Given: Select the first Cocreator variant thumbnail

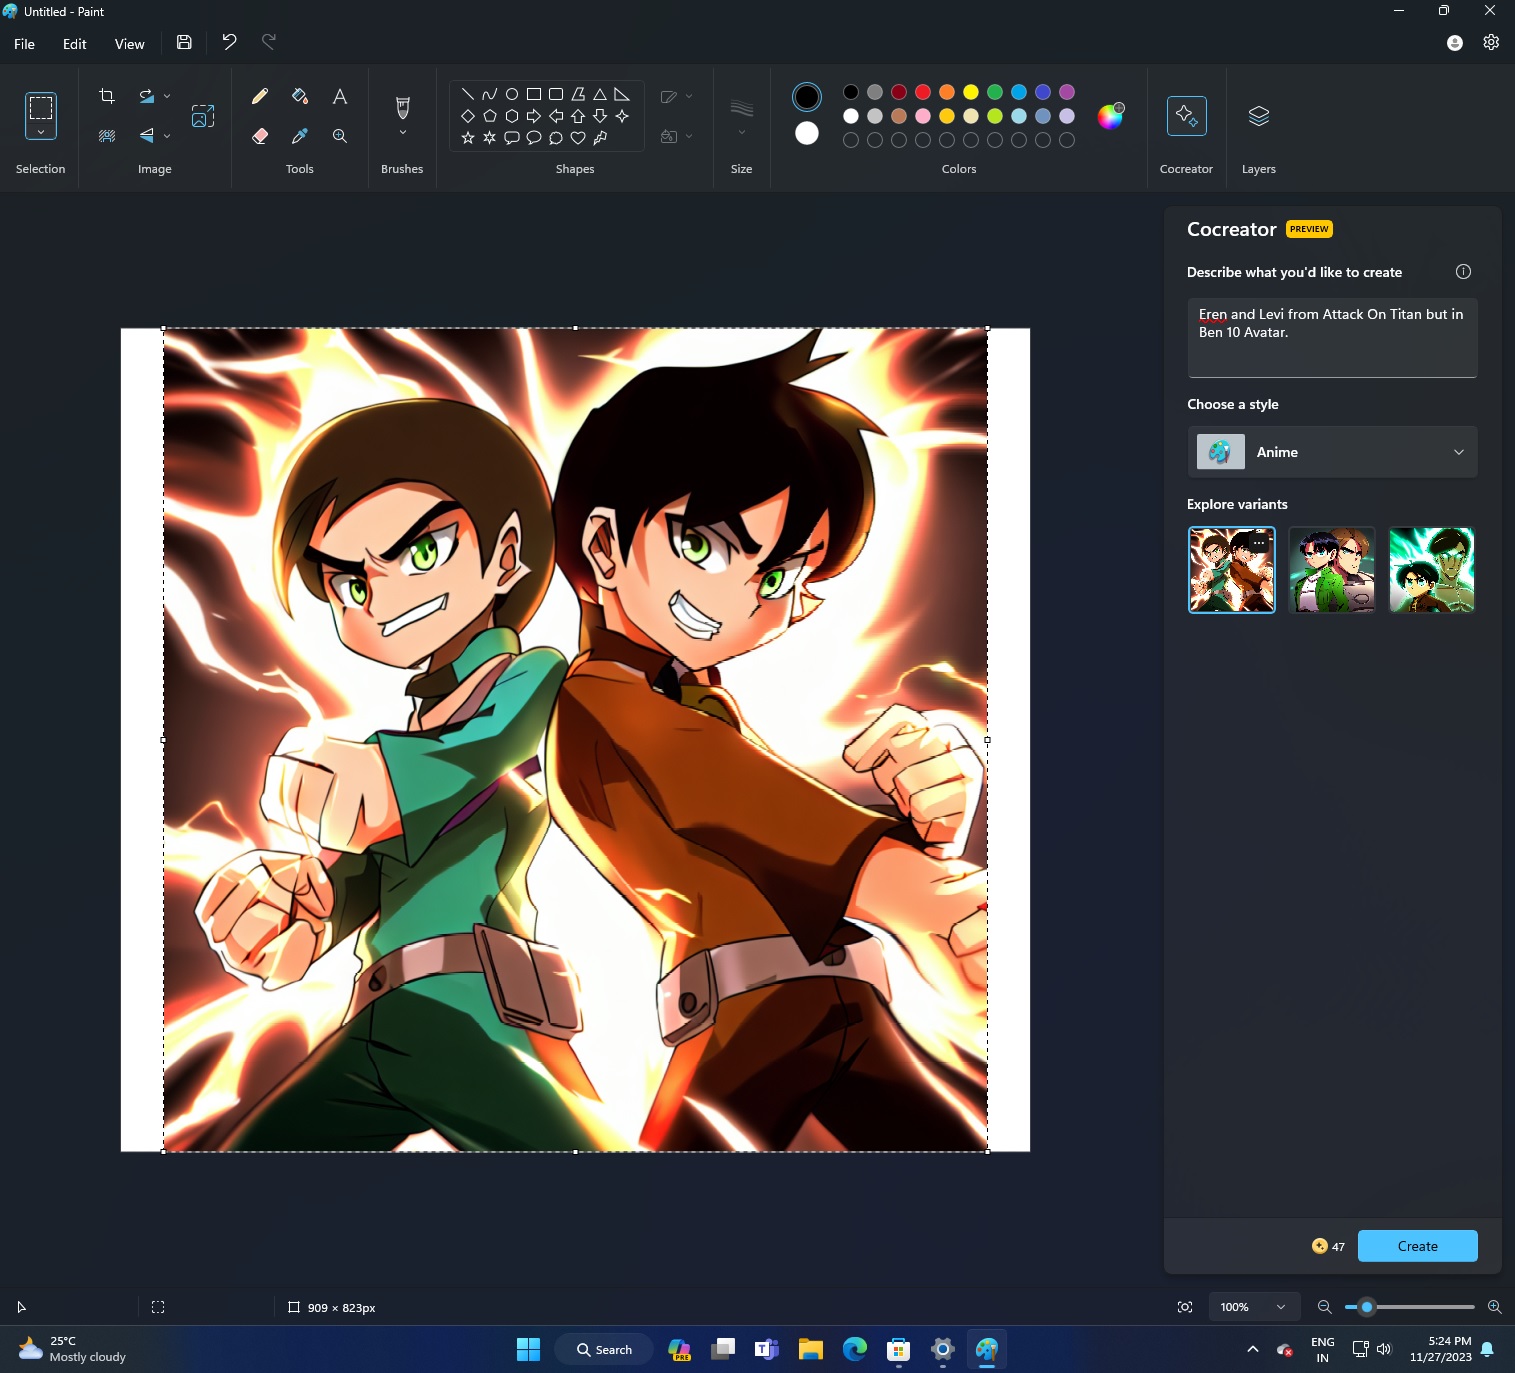Looking at the screenshot, I should pos(1231,569).
